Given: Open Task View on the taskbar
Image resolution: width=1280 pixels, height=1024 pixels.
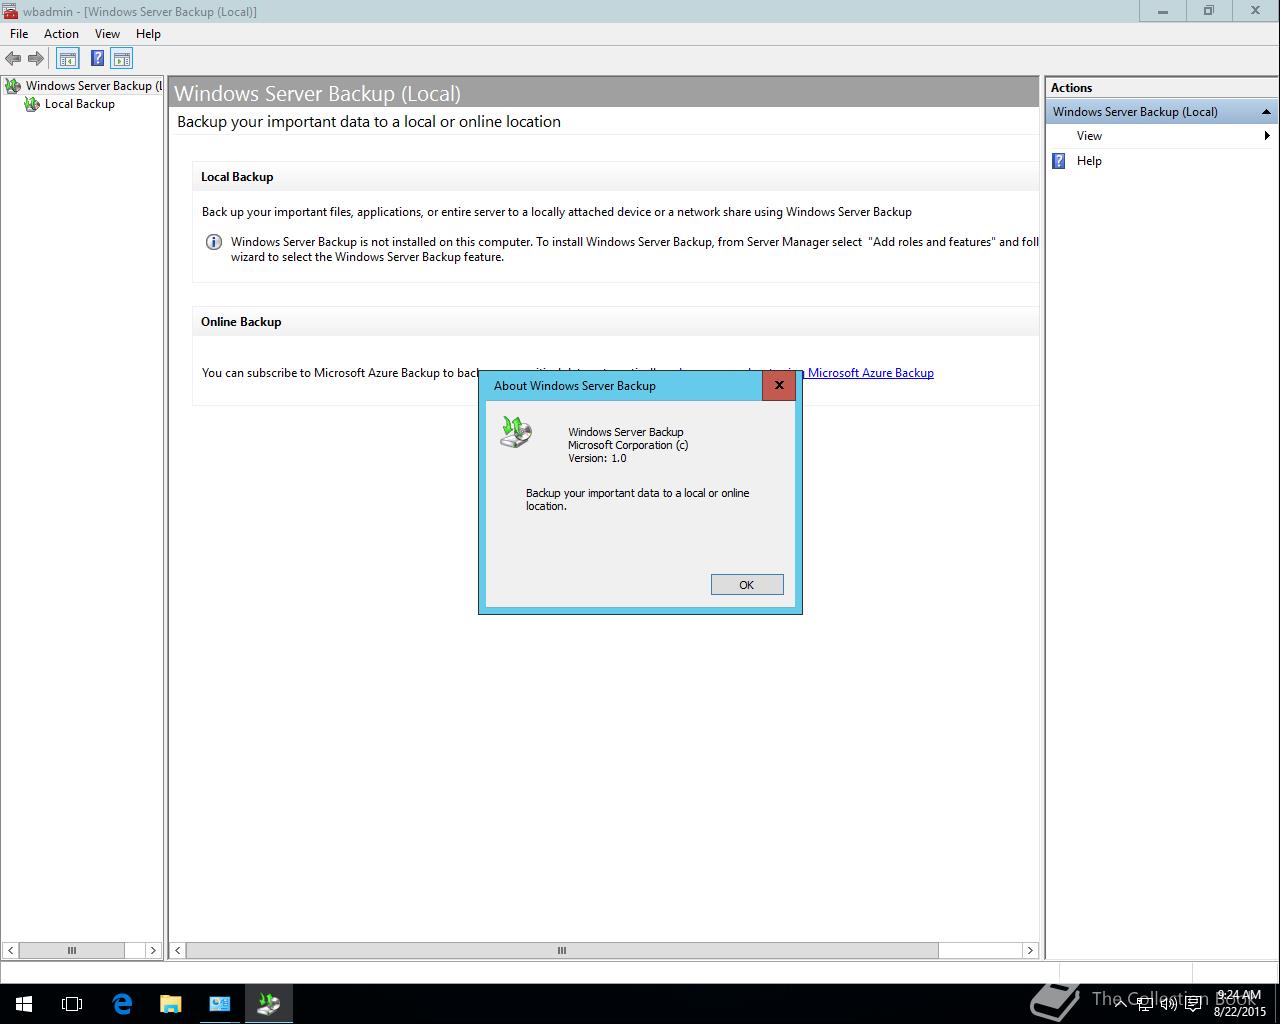Looking at the screenshot, I should [x=72, y=1004].
